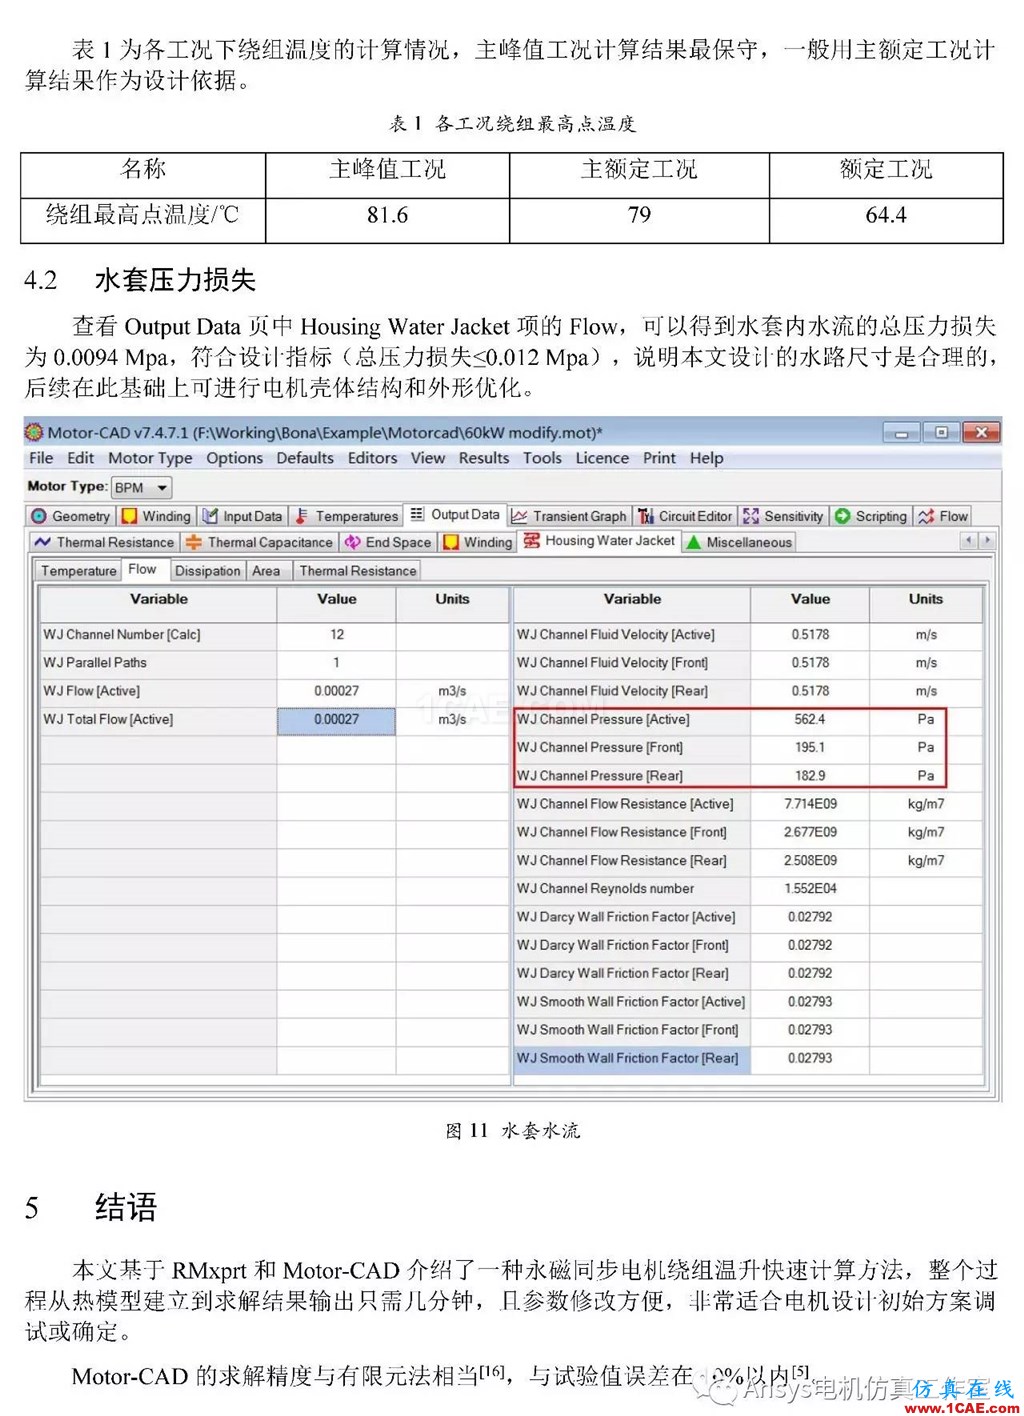1024x1416 pixels.
Task: Open the Help menu
Action: 706,458
